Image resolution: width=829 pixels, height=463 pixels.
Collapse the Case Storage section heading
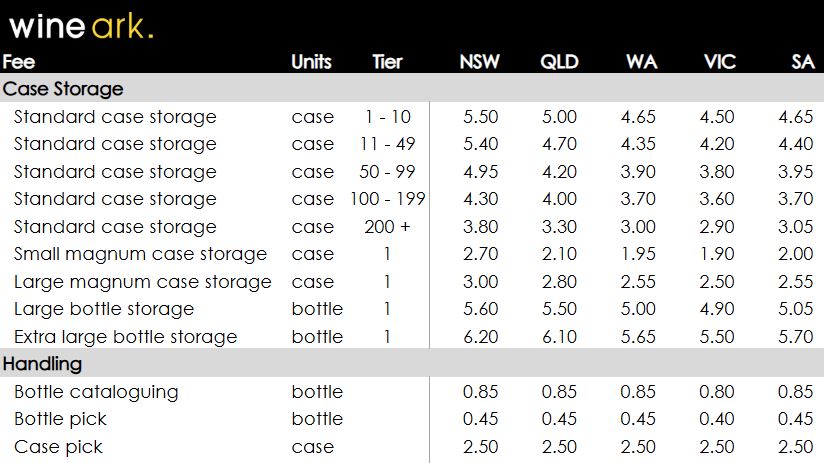click(x=63, y=89)
